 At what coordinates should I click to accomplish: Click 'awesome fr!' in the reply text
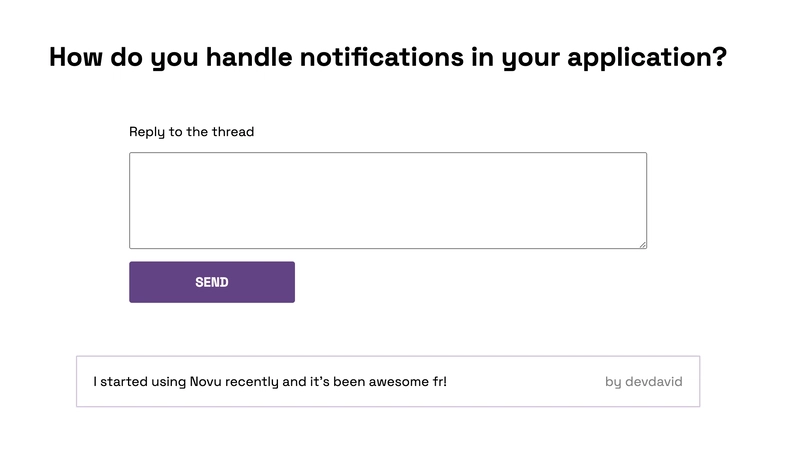point(408,382)
